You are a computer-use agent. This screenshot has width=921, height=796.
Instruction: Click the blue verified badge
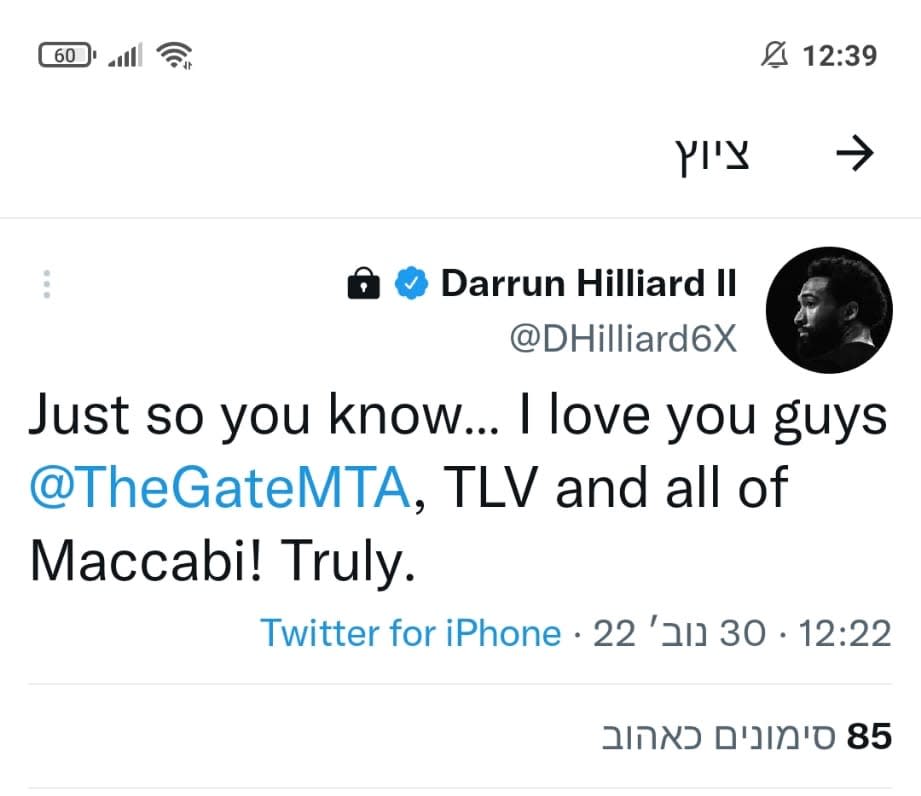[x=410, y=283]
